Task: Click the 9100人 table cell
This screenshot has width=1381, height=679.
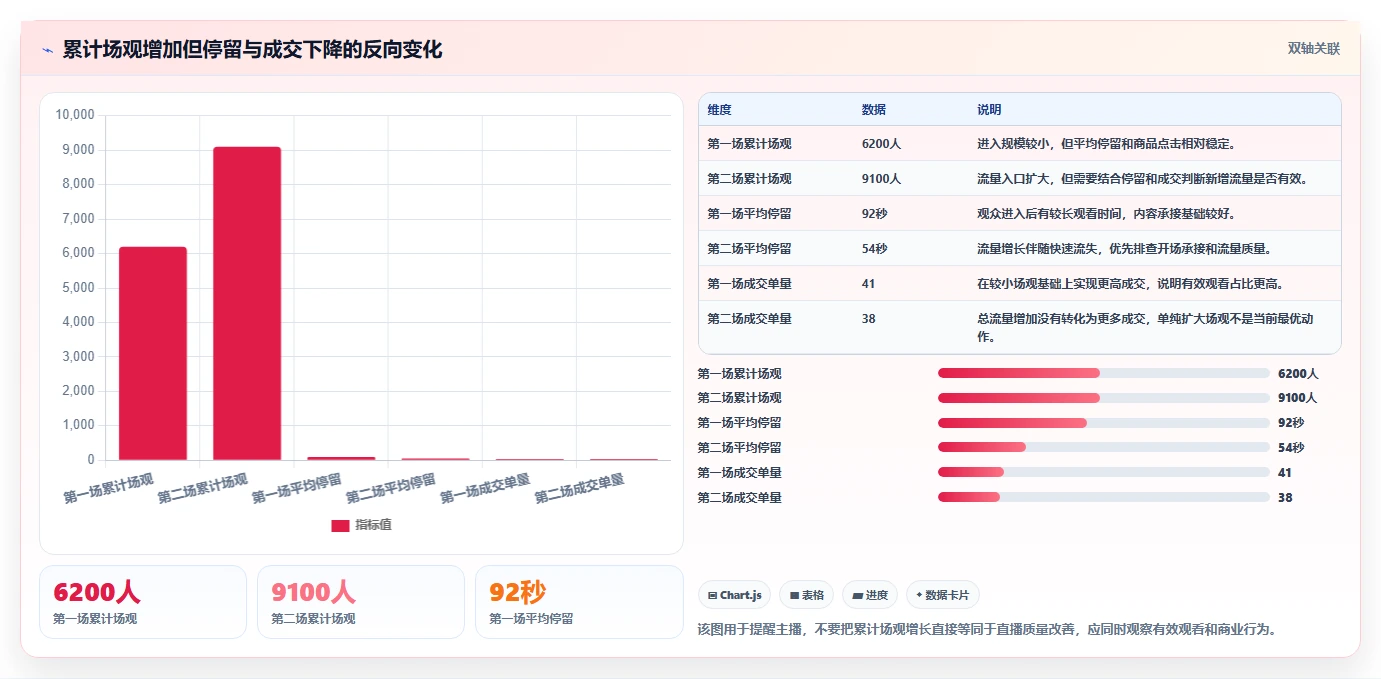Action: coord(881,179)
